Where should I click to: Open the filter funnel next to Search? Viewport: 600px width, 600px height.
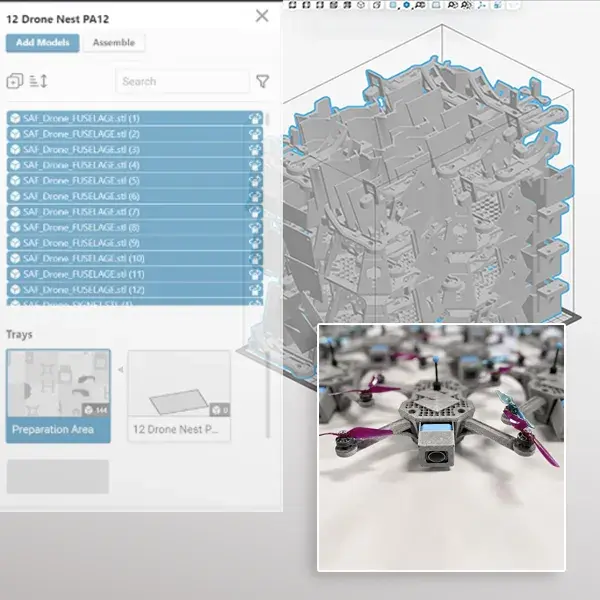tap(262, 81)
